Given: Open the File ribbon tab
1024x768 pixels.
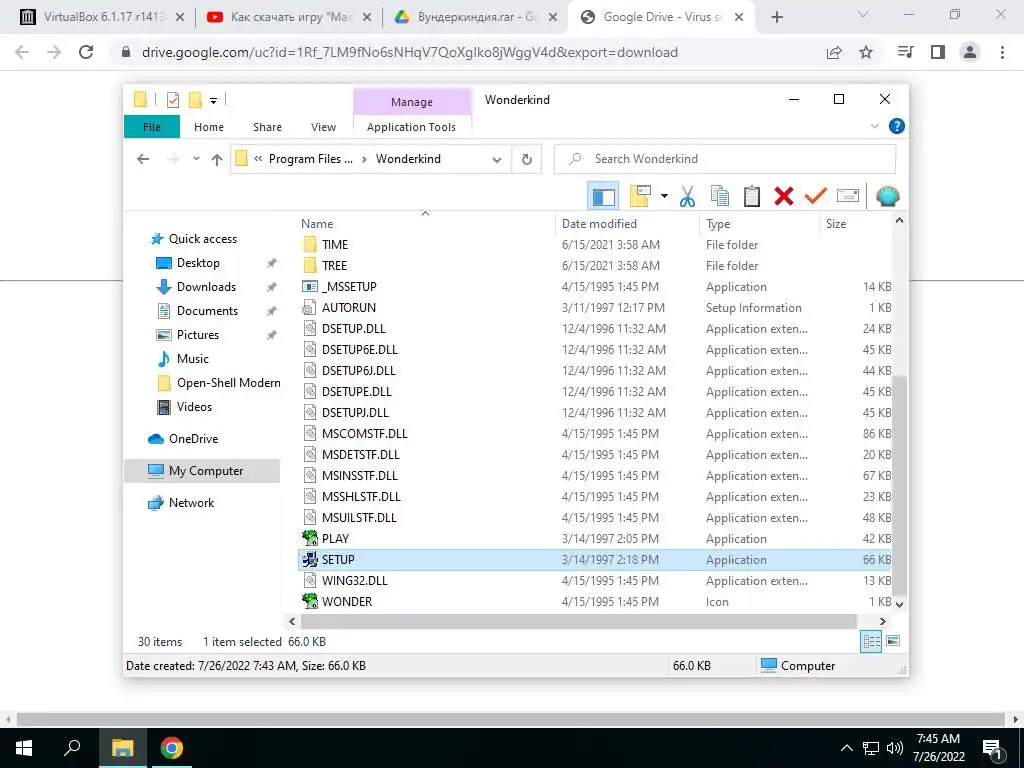Looking at the screenshot, I should click(152, 127).
